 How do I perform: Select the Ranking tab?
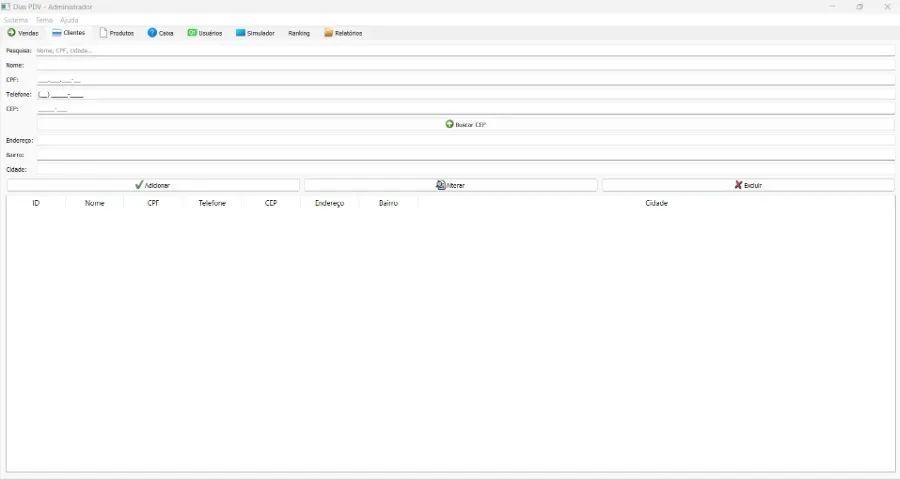pos(299,33)
